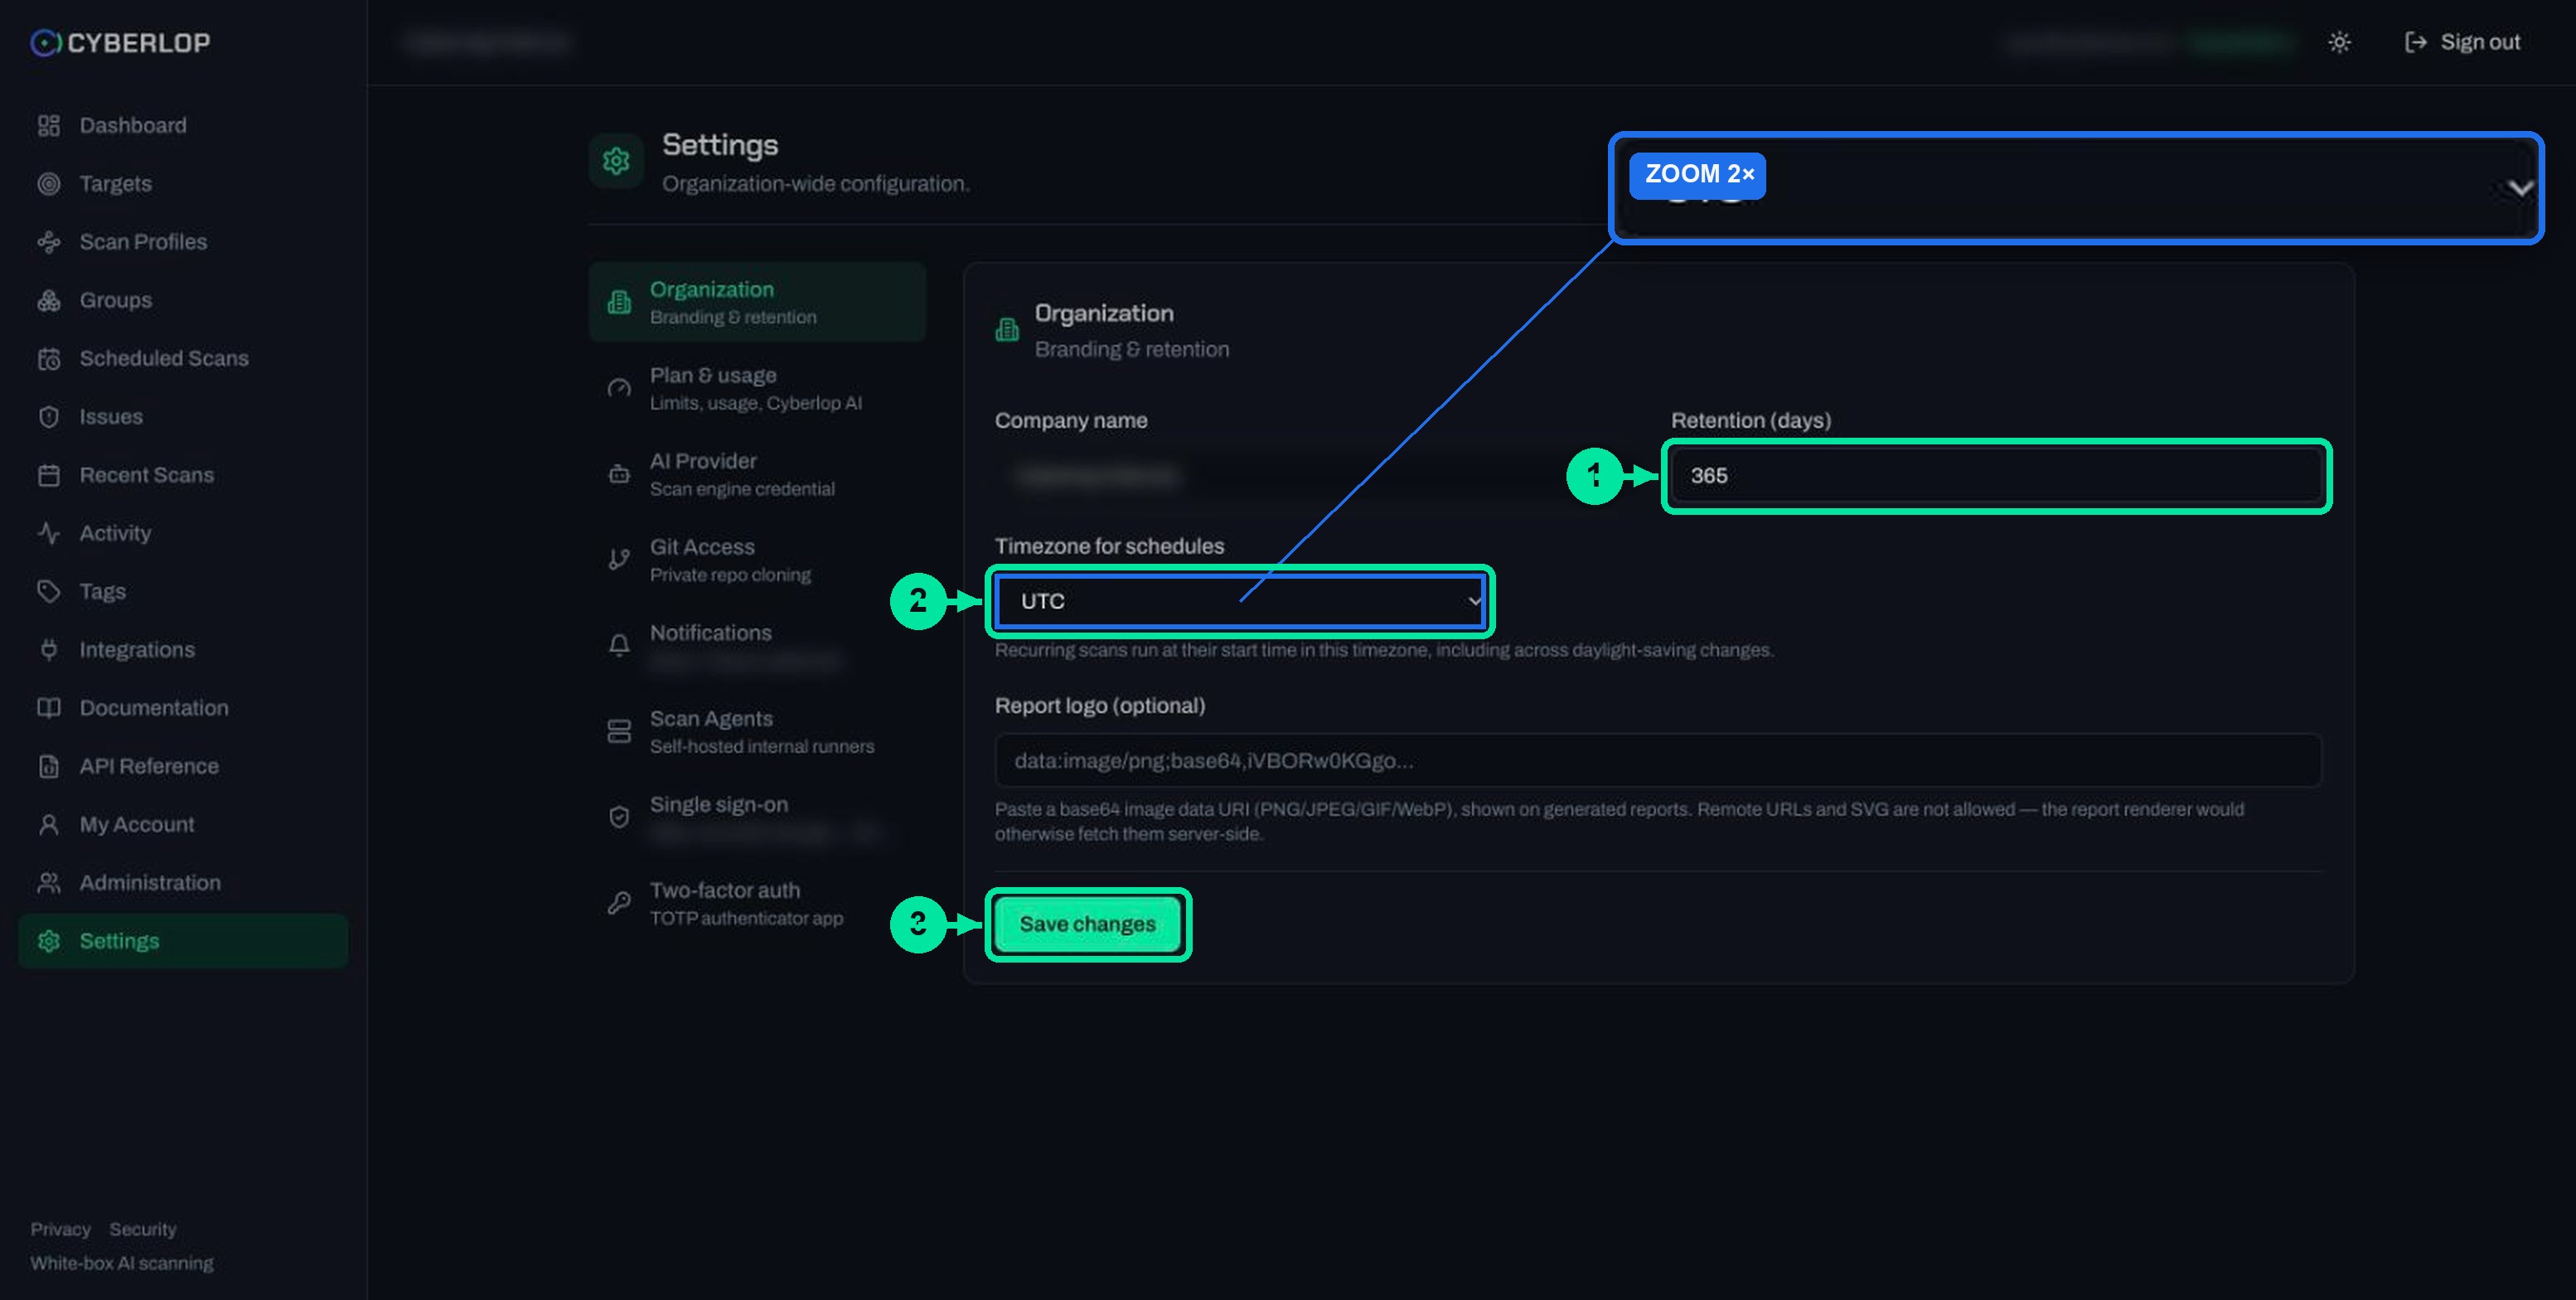Click the Two-factor auth key icon
The height and width of the screenshot is (1300, 2576).
[619, 904]
